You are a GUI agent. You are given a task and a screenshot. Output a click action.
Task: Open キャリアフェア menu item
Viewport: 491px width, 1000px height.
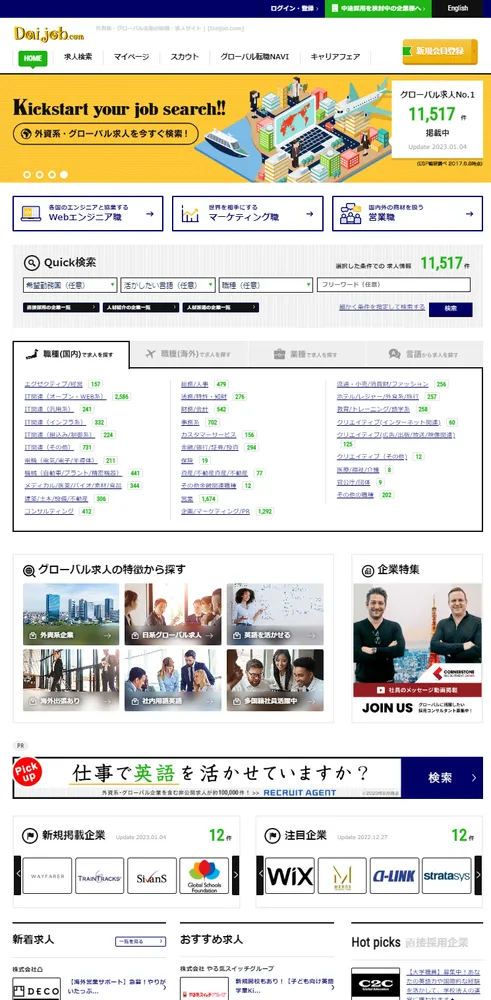tap(335, 57)
